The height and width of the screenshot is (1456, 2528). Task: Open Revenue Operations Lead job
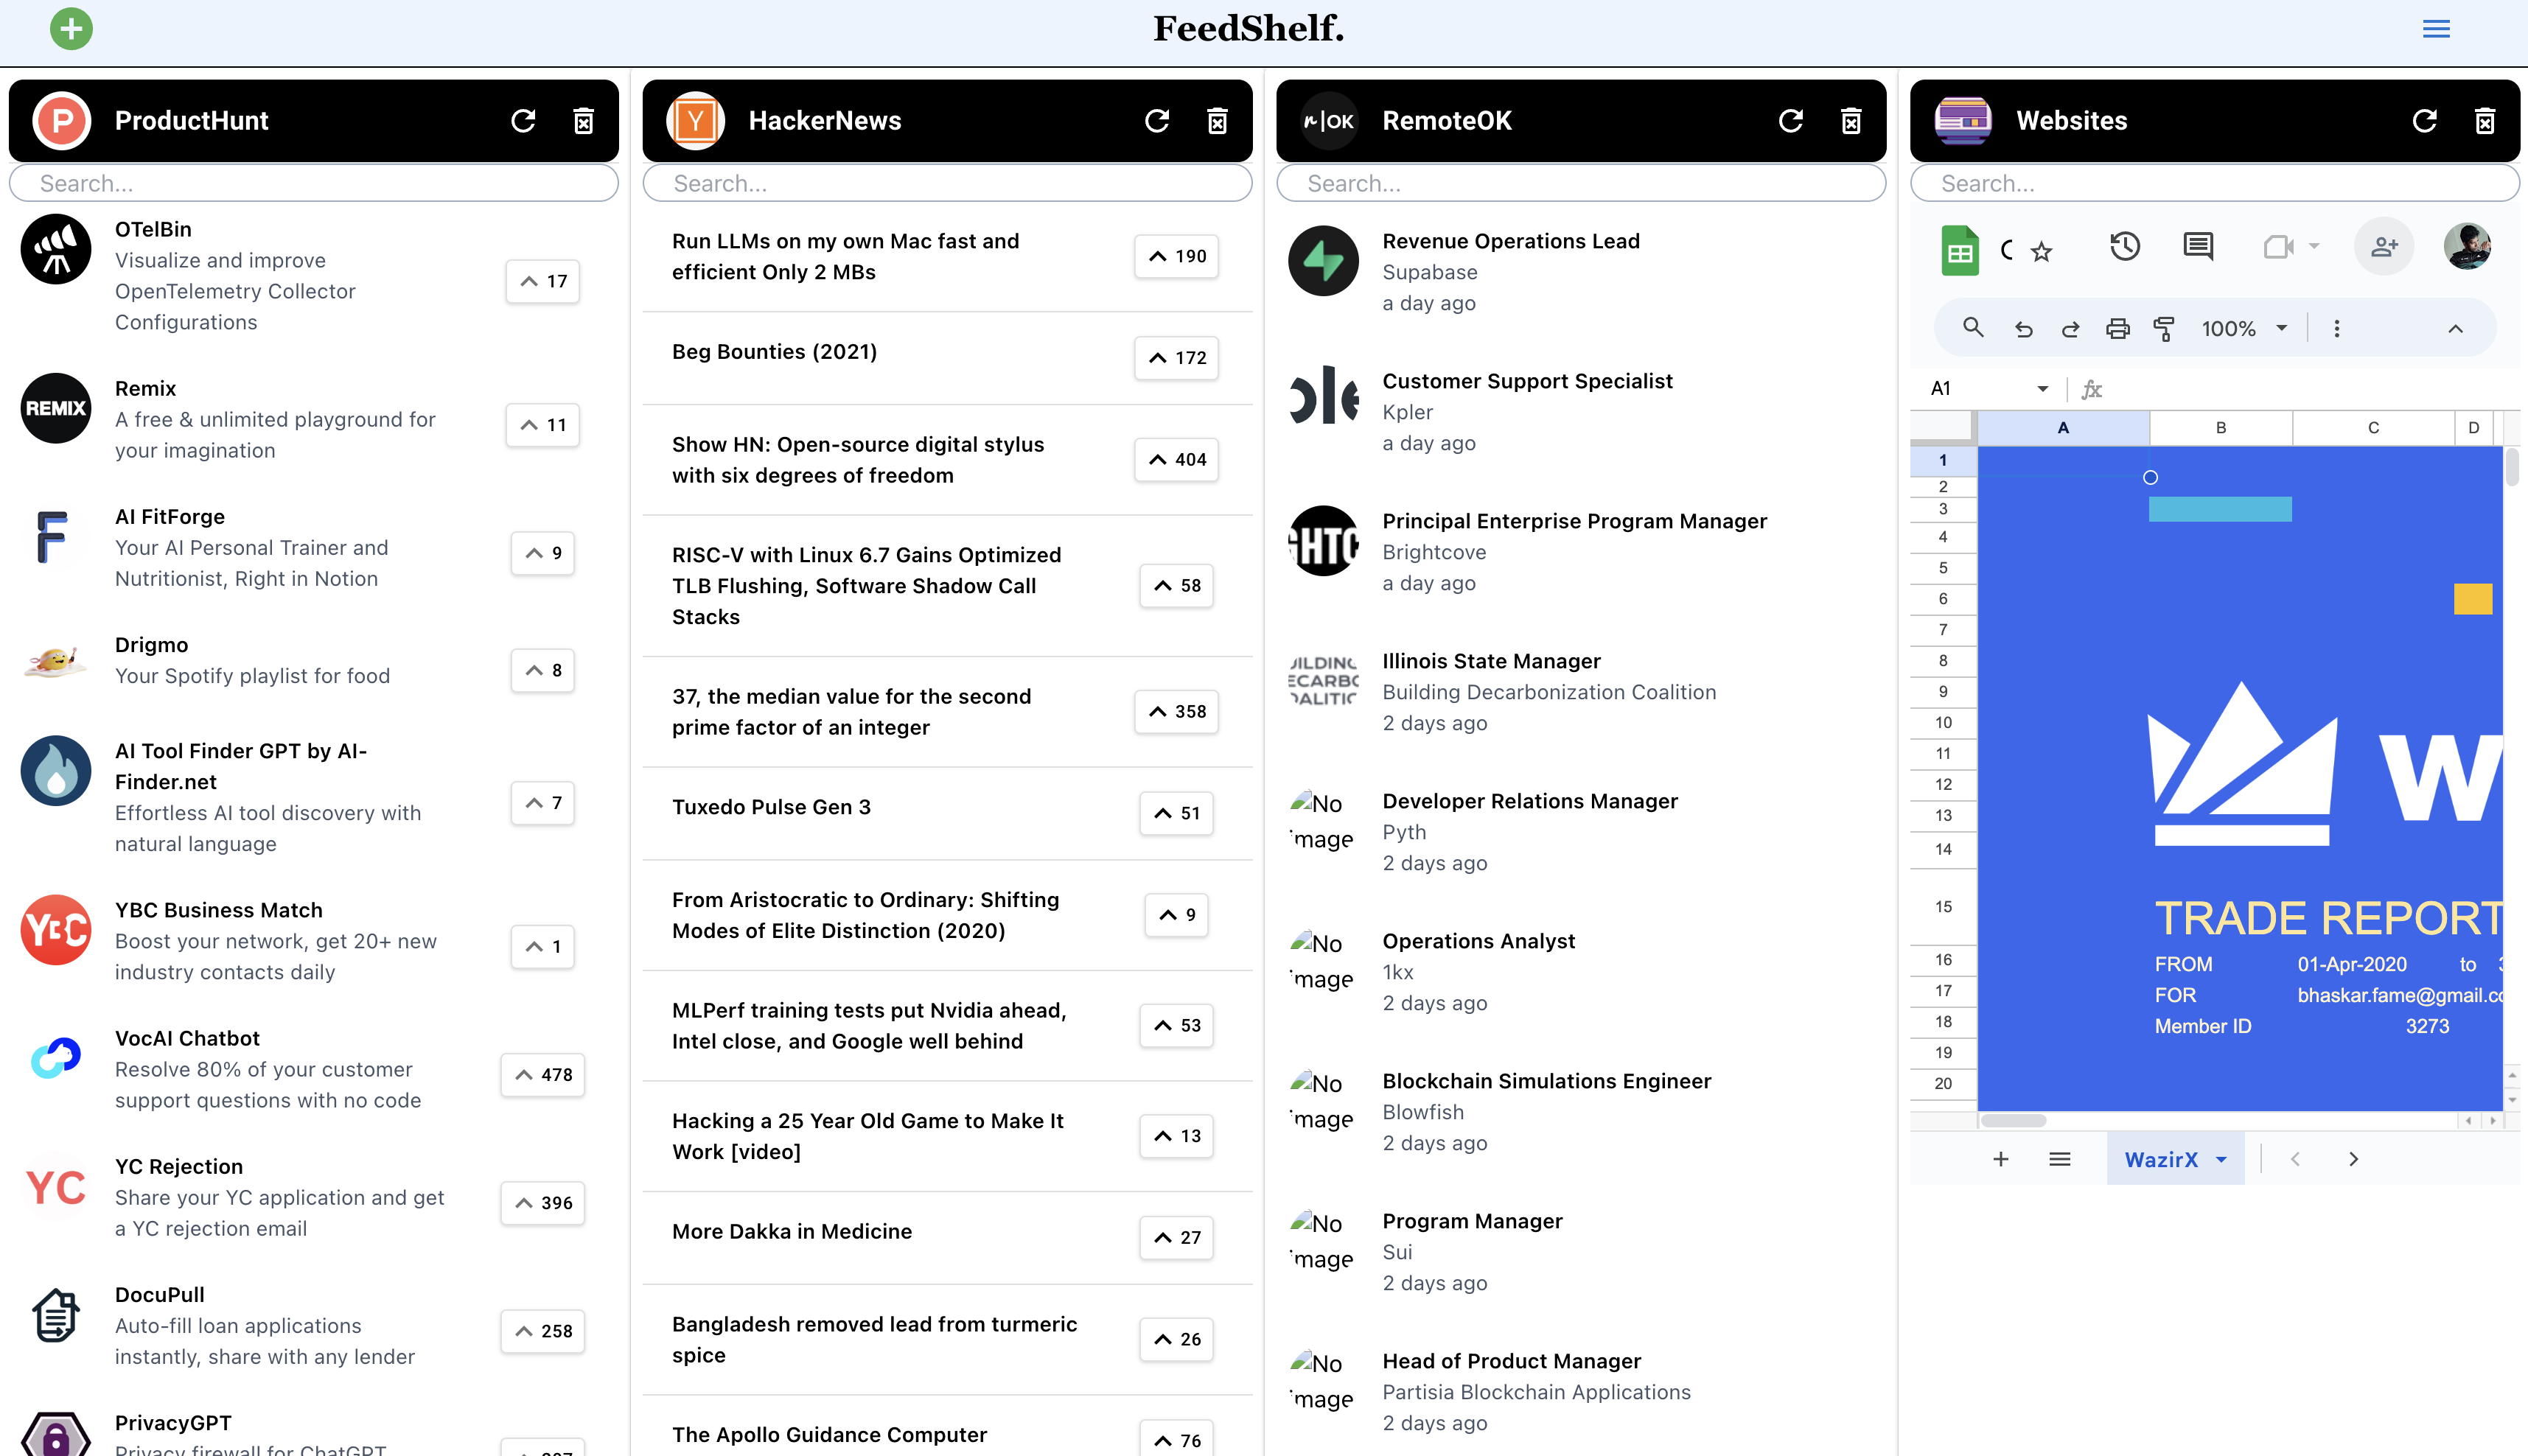(x=1511, y=242)
